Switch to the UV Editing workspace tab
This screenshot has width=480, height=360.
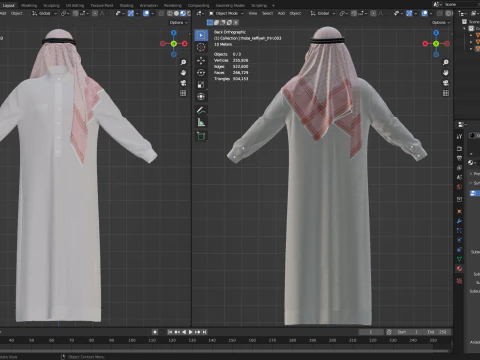click(75, 5)
